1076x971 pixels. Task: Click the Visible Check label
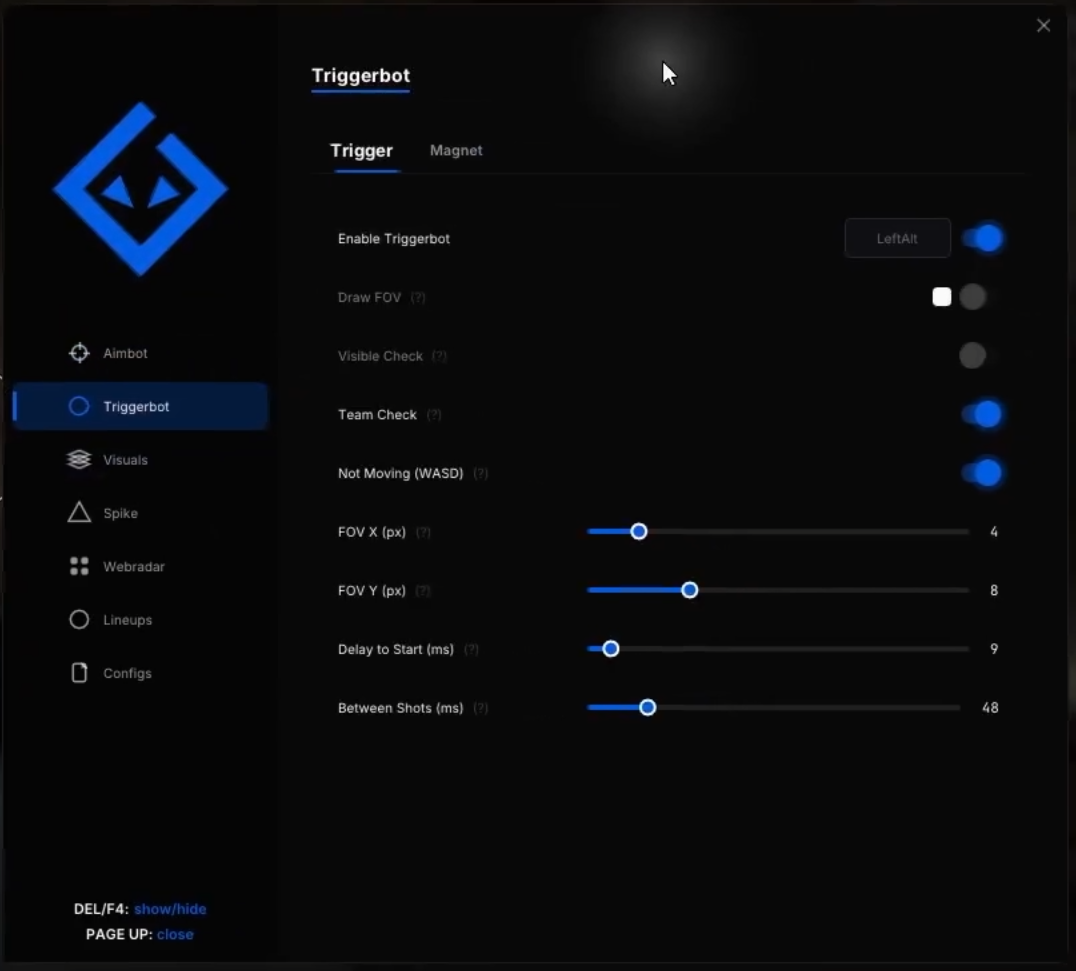[380, 356]
